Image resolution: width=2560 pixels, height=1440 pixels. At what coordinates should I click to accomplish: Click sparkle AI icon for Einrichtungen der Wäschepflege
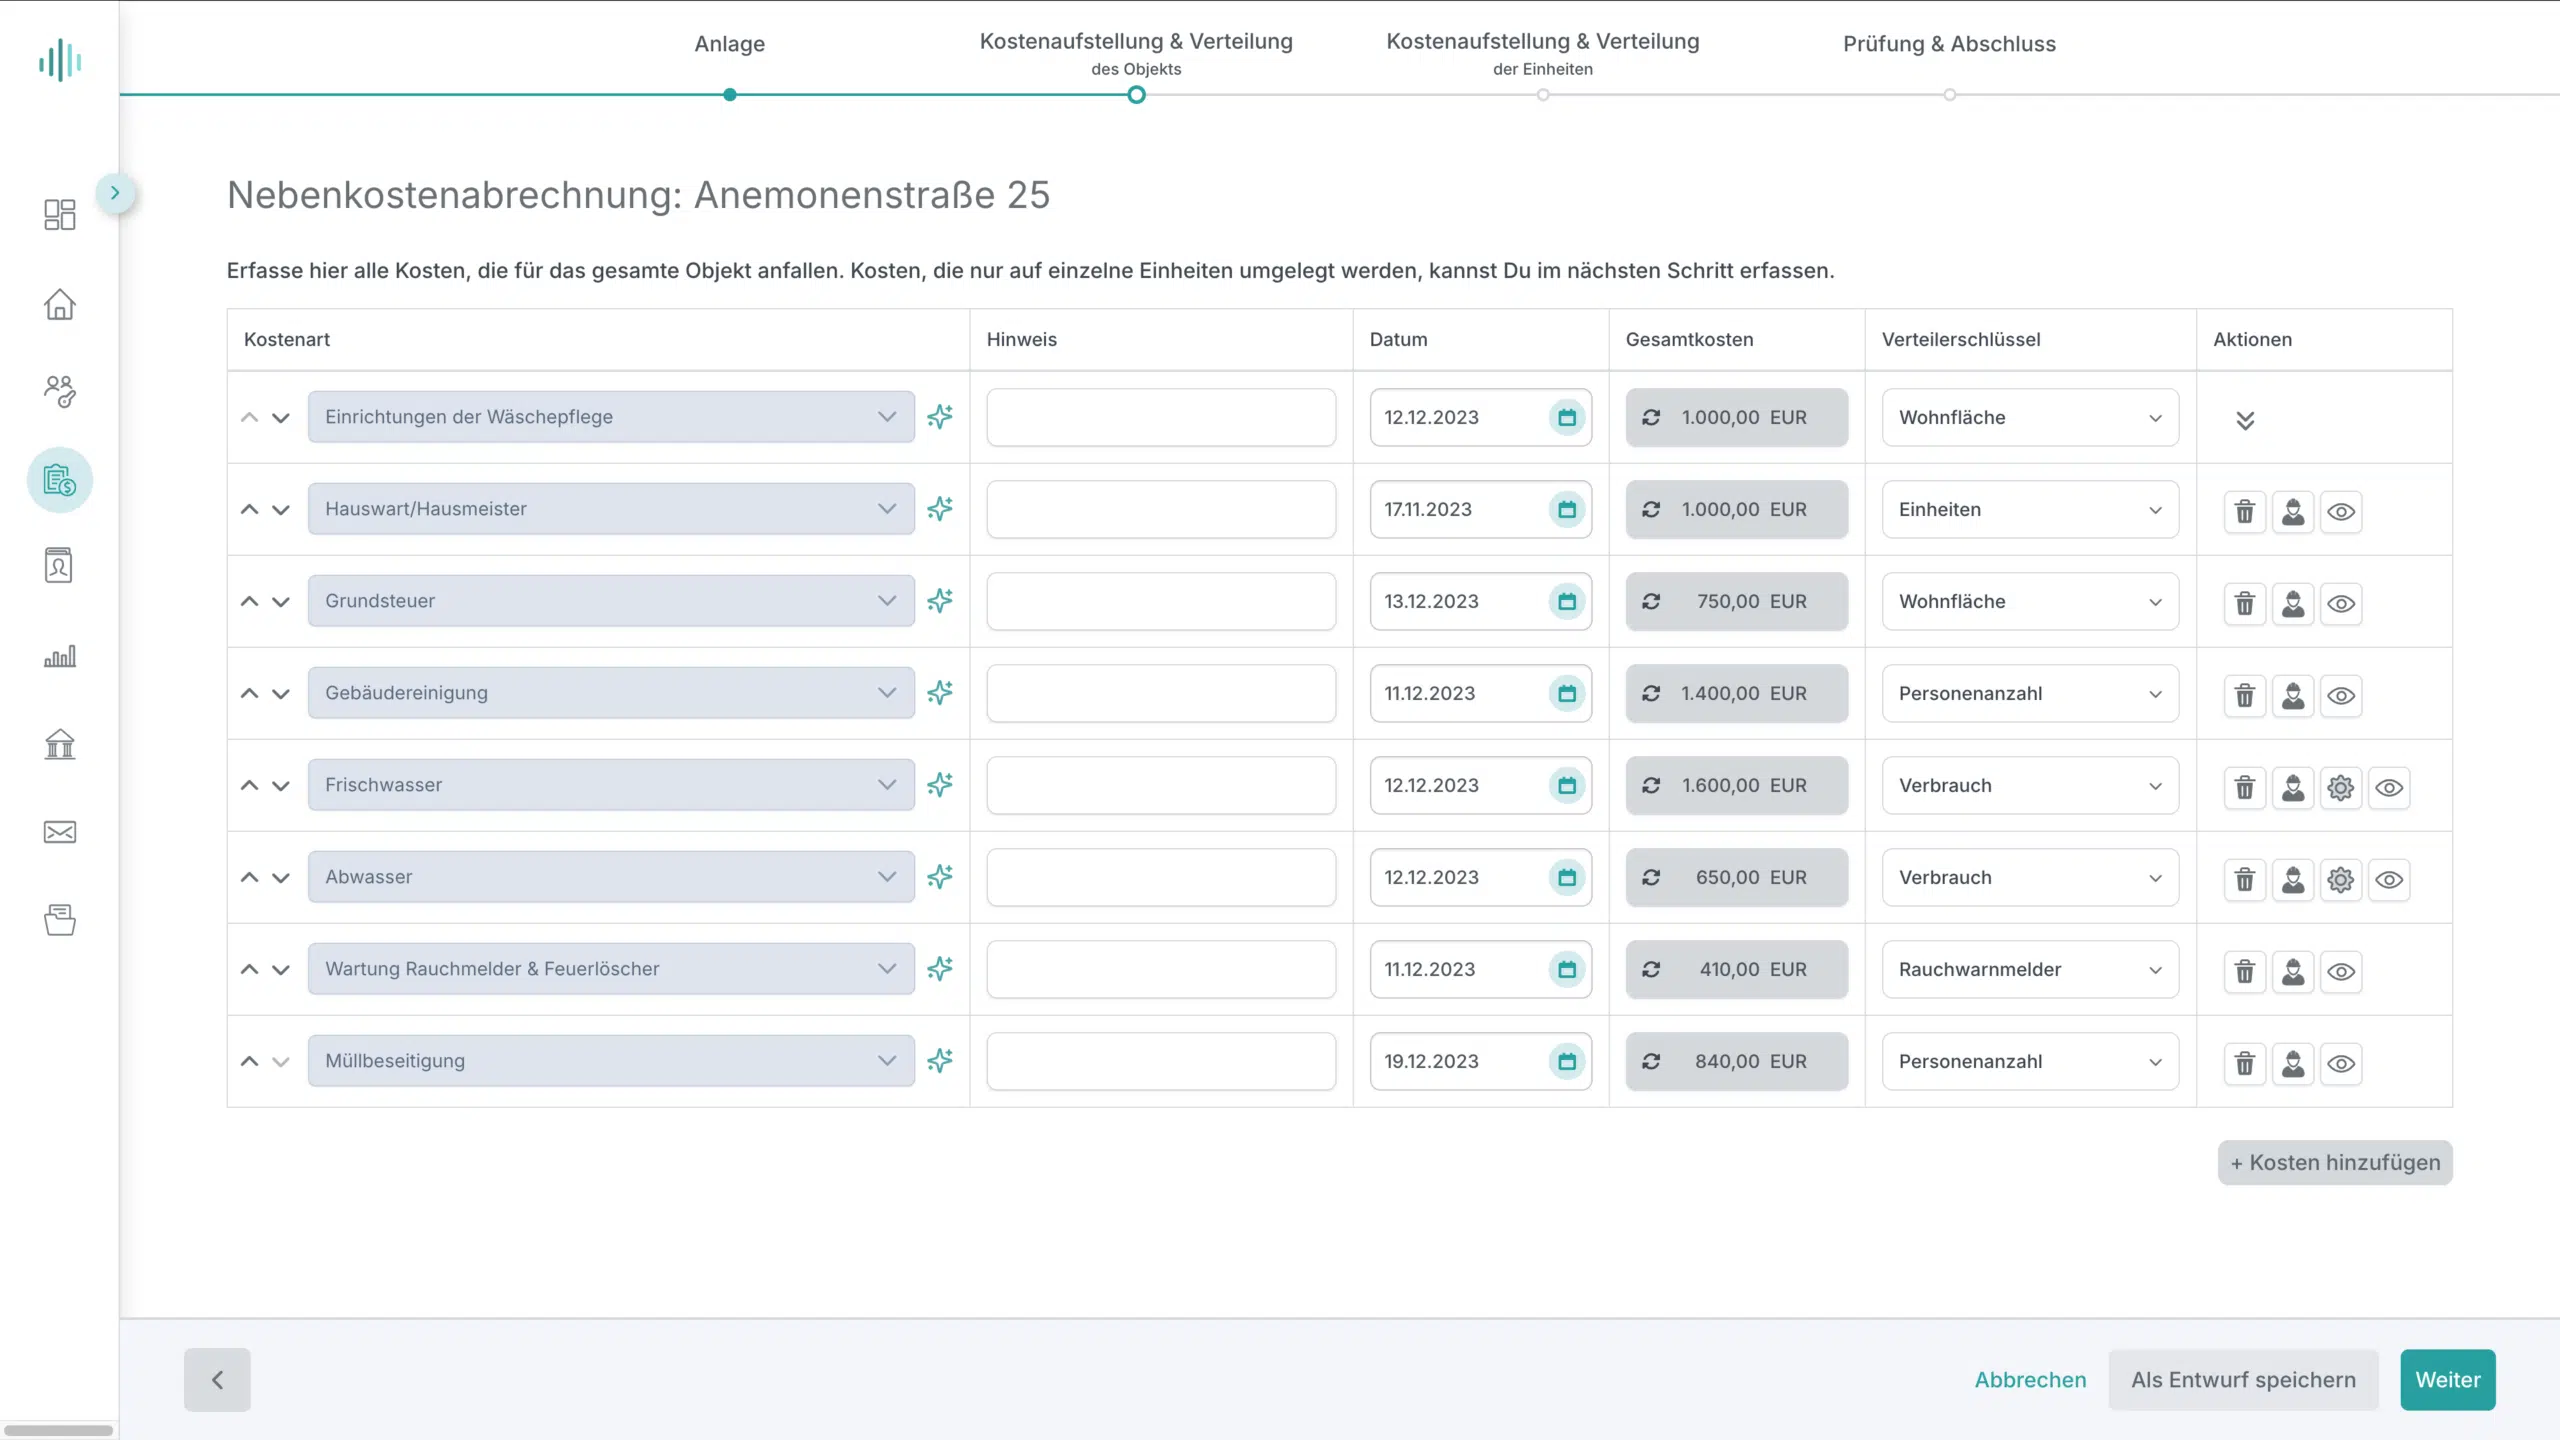[x=940, y=416]
